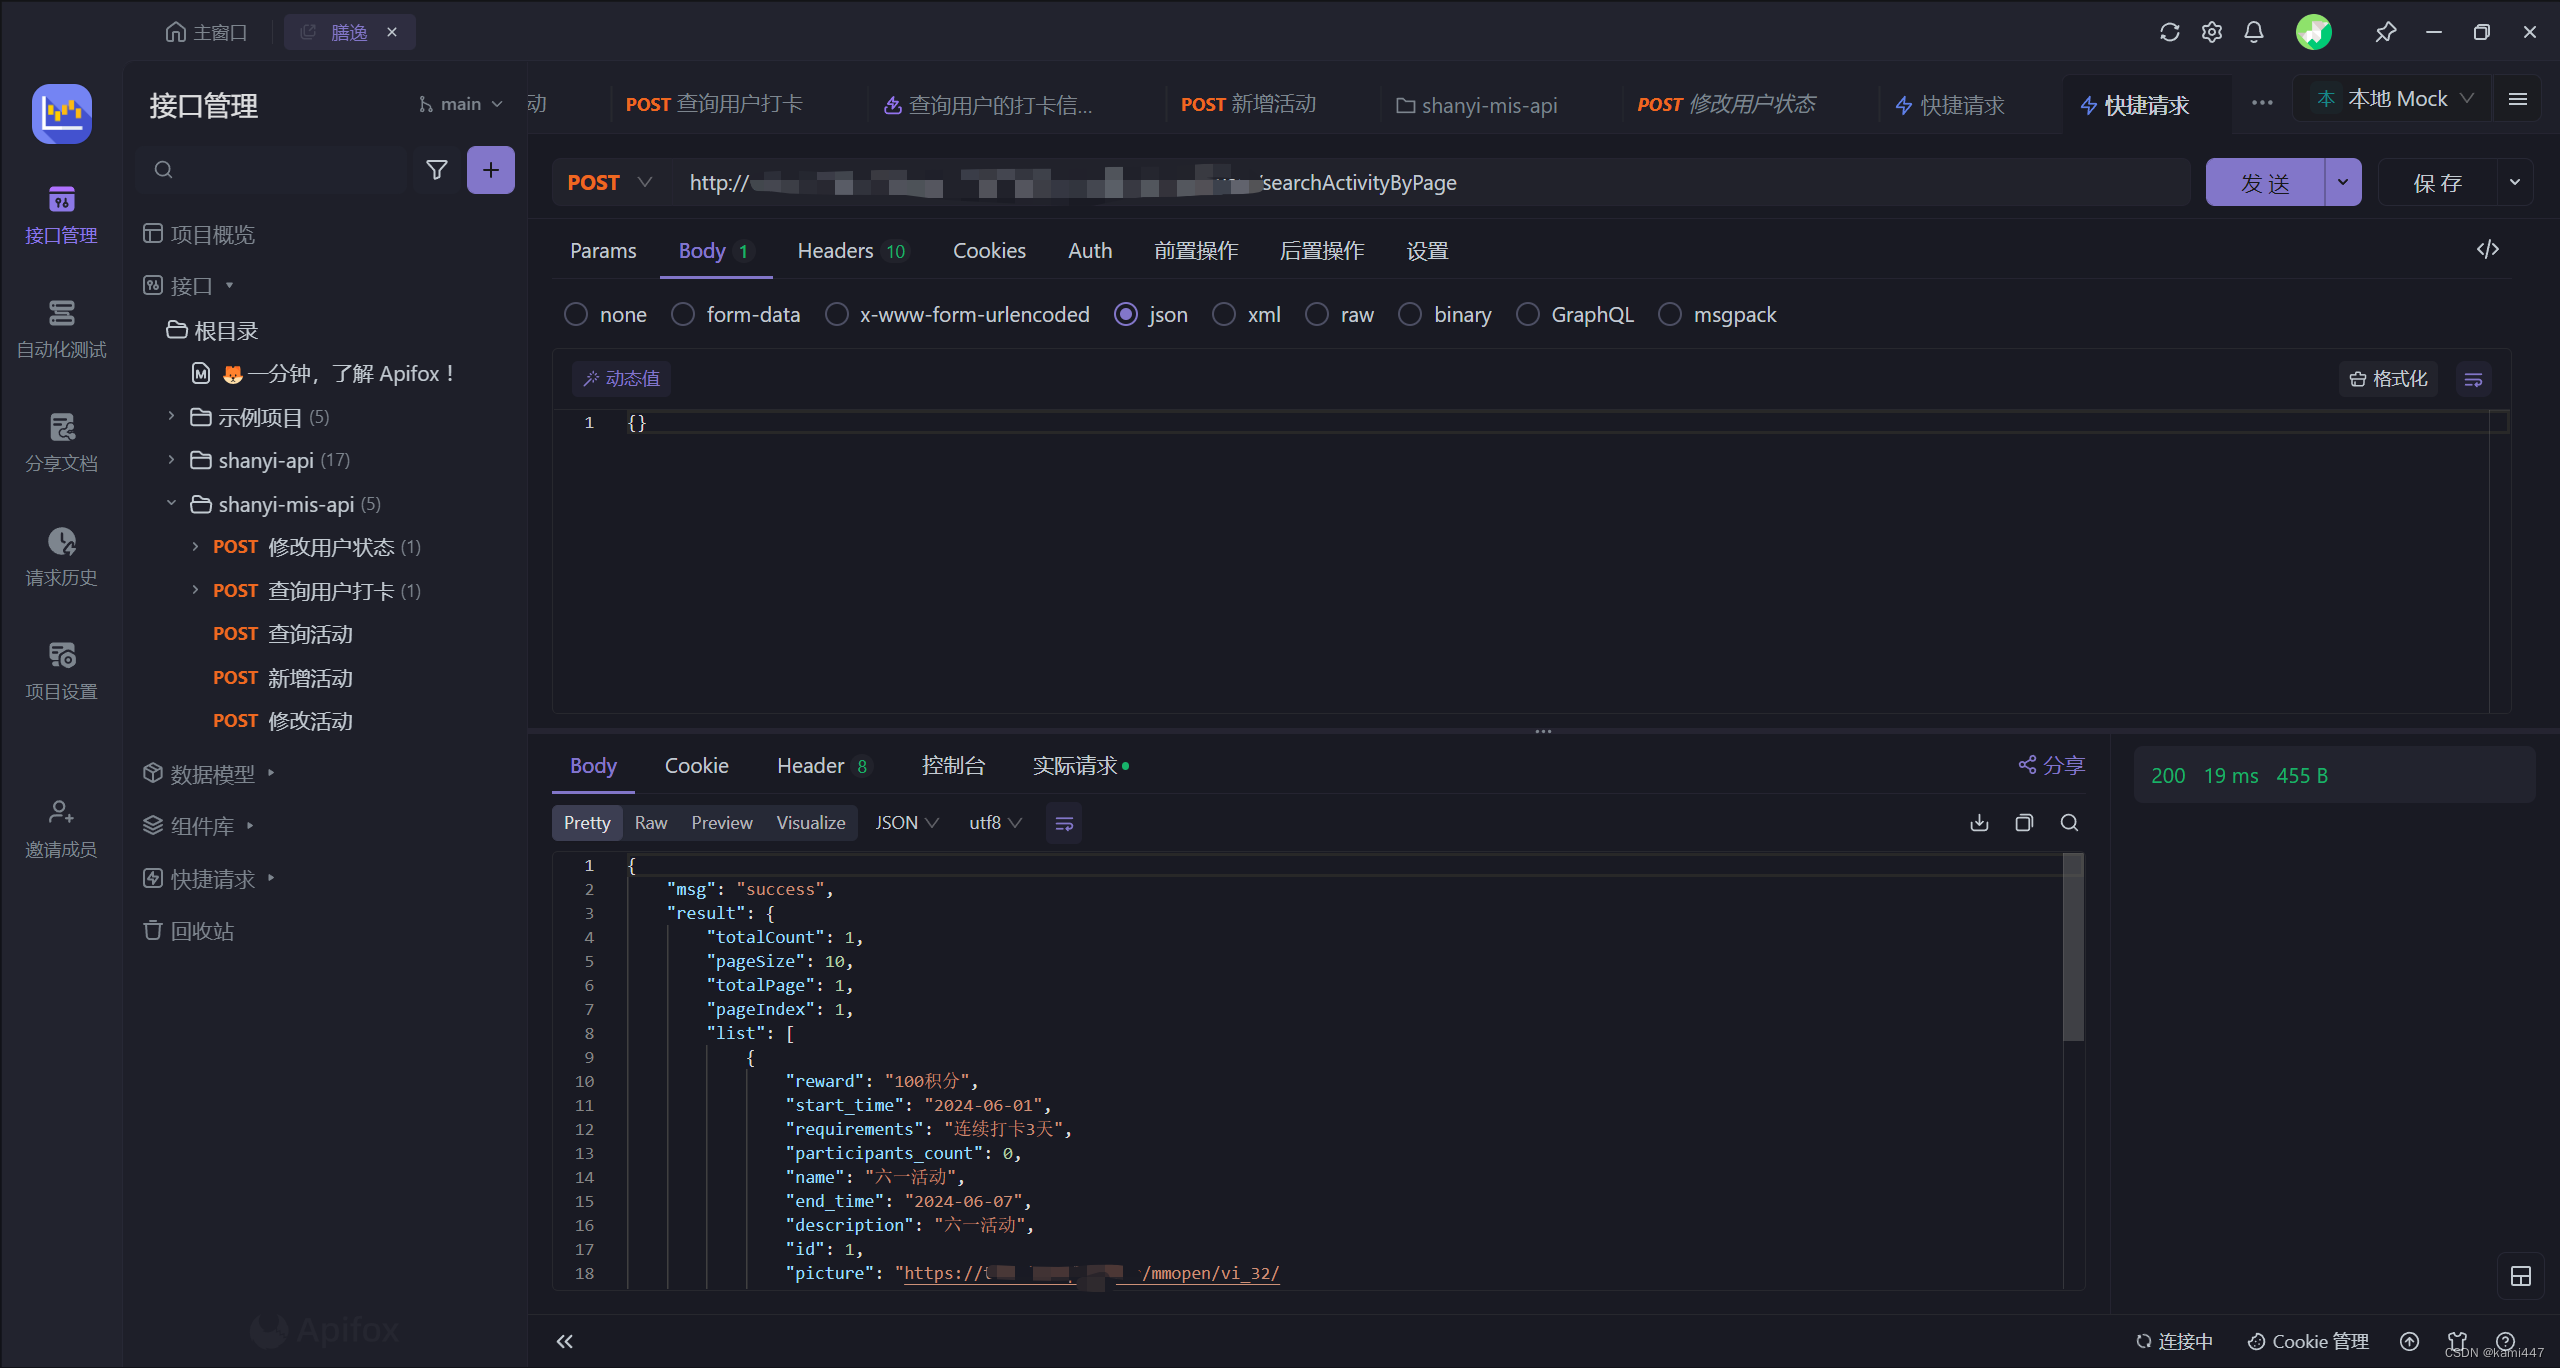The height and width of the screenshot is (1368, 2560).
Task: Open the 项目设置 sidebar section
Action: click(x=61, y=671)
